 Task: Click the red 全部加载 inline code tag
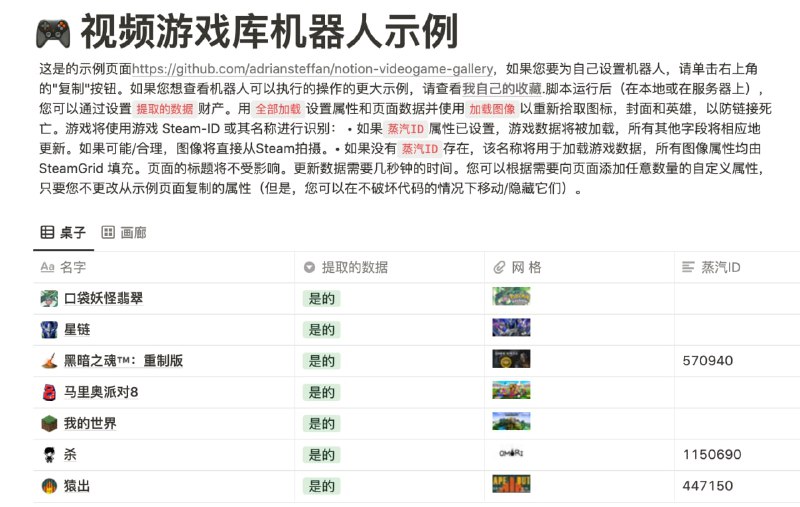click(278, 109)
